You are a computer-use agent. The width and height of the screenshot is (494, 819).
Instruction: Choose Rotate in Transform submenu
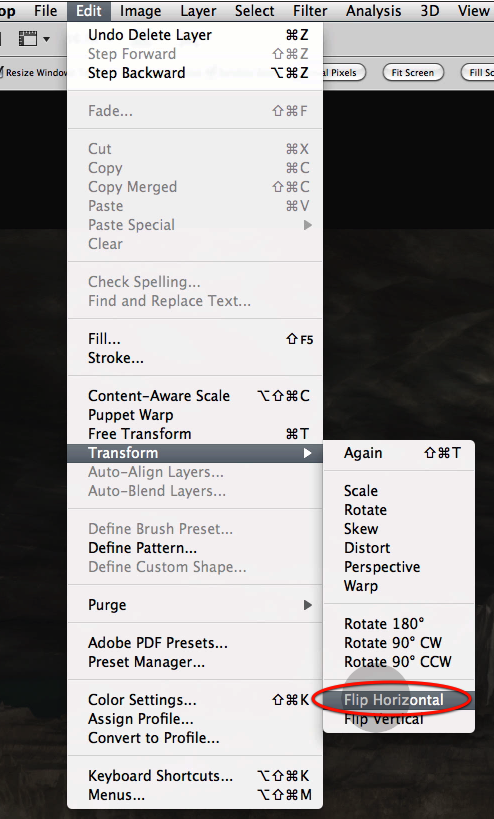click(x=399, y=510)
